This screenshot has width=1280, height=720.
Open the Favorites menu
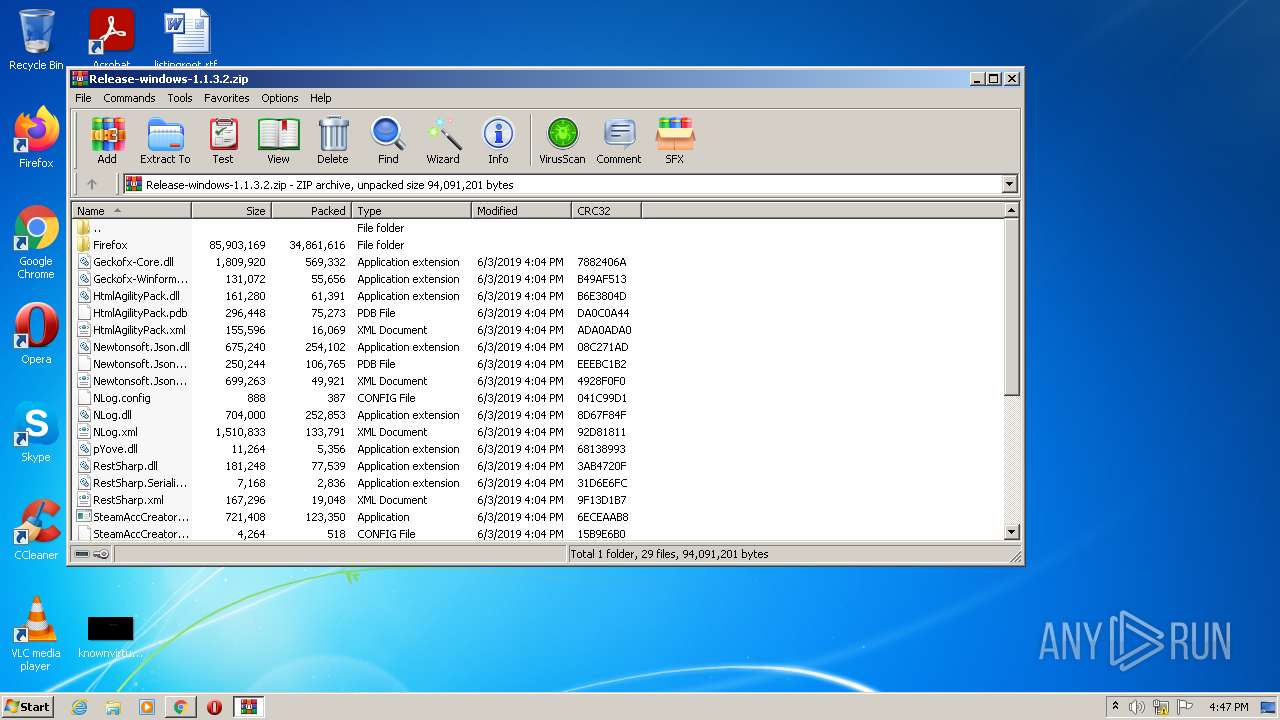click(x=227, y=98)
